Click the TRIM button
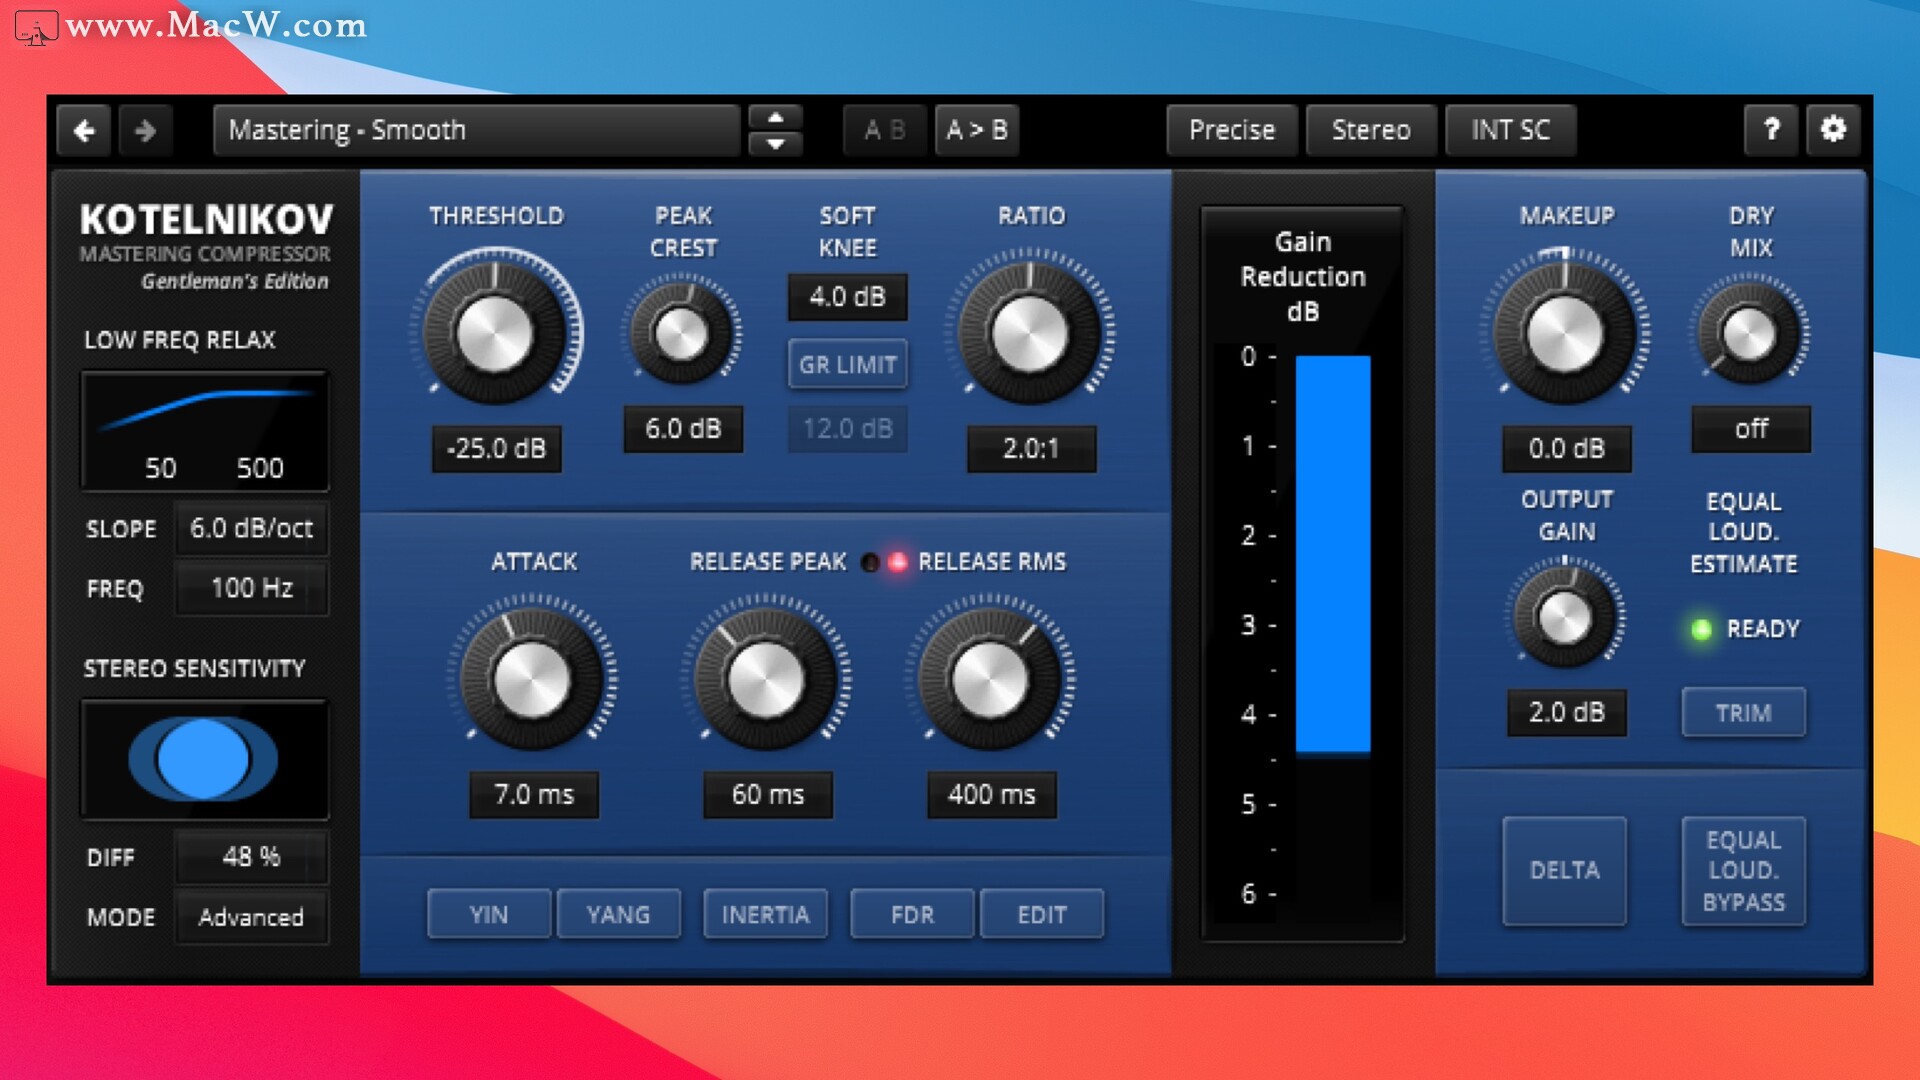The width and height of the screenshot is (1920, 1080). [1743, 713]
